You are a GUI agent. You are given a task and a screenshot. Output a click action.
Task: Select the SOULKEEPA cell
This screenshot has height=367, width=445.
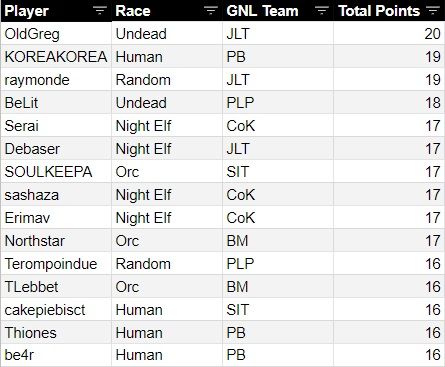pos(56,172)
